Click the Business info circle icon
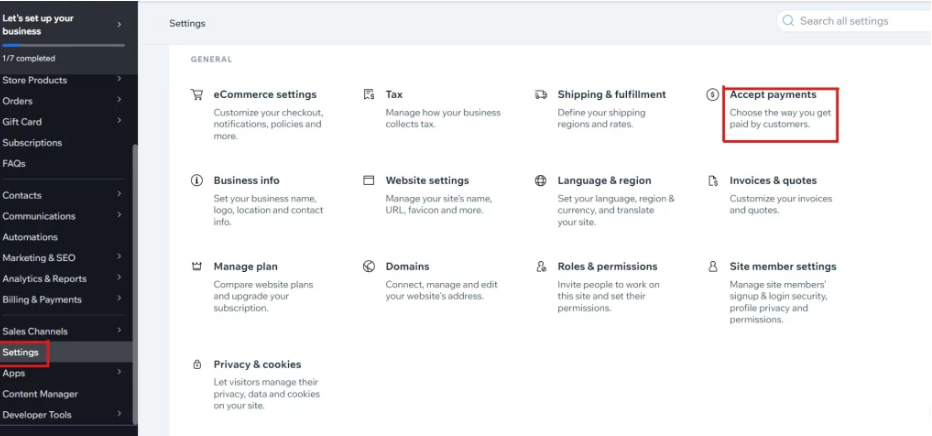Image resolution: width=932 pixels, height=436 pixels. [x=196, y=181]
